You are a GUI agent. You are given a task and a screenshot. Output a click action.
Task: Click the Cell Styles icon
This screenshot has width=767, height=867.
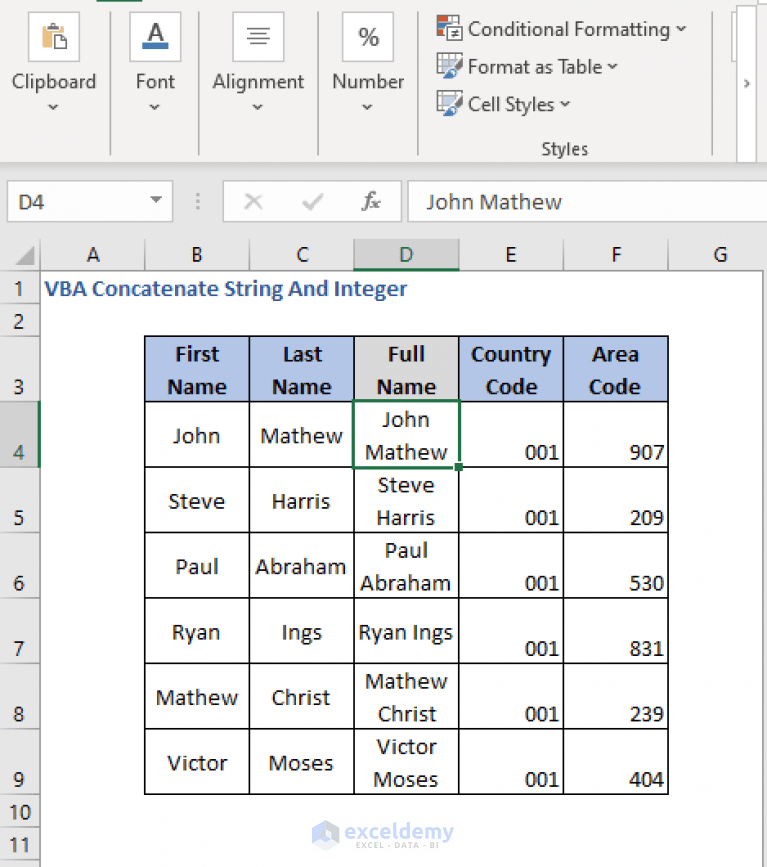tap(449, 104)
